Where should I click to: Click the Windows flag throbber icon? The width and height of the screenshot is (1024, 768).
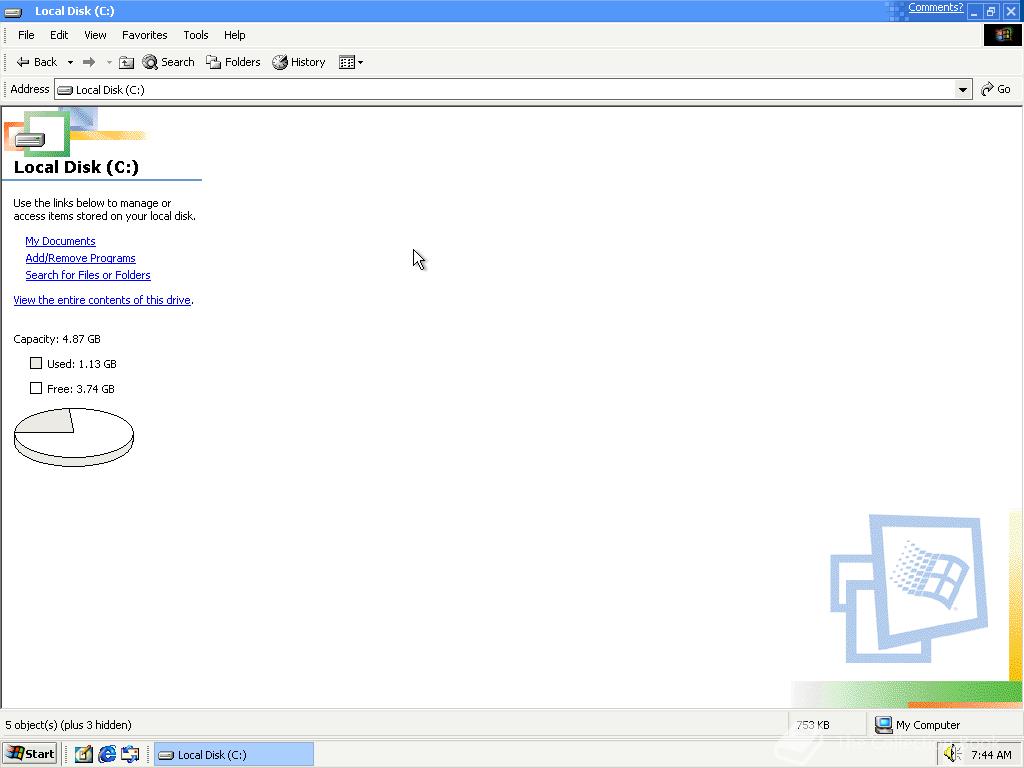point(1002,35)
